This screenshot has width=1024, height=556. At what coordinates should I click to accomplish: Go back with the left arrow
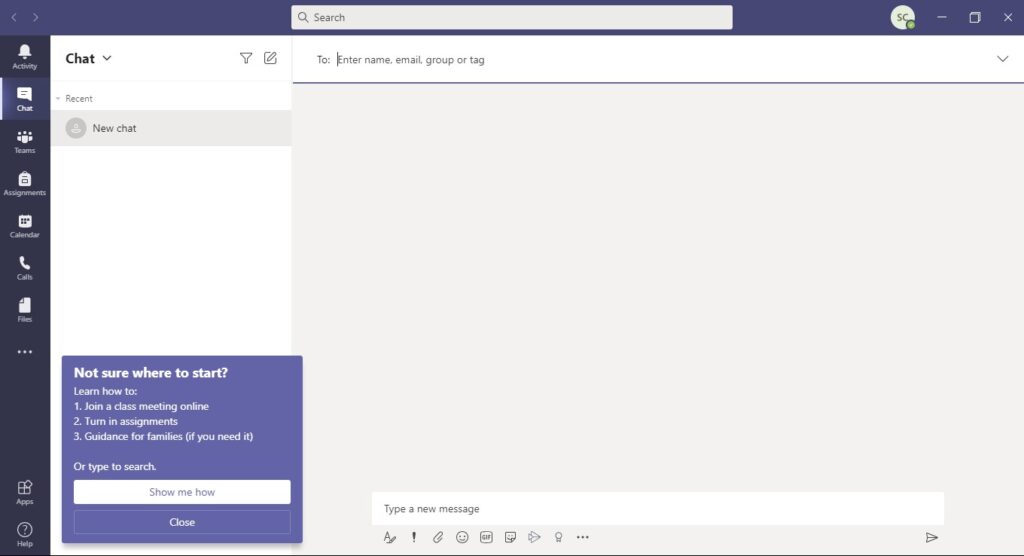[x=14, y=18]
